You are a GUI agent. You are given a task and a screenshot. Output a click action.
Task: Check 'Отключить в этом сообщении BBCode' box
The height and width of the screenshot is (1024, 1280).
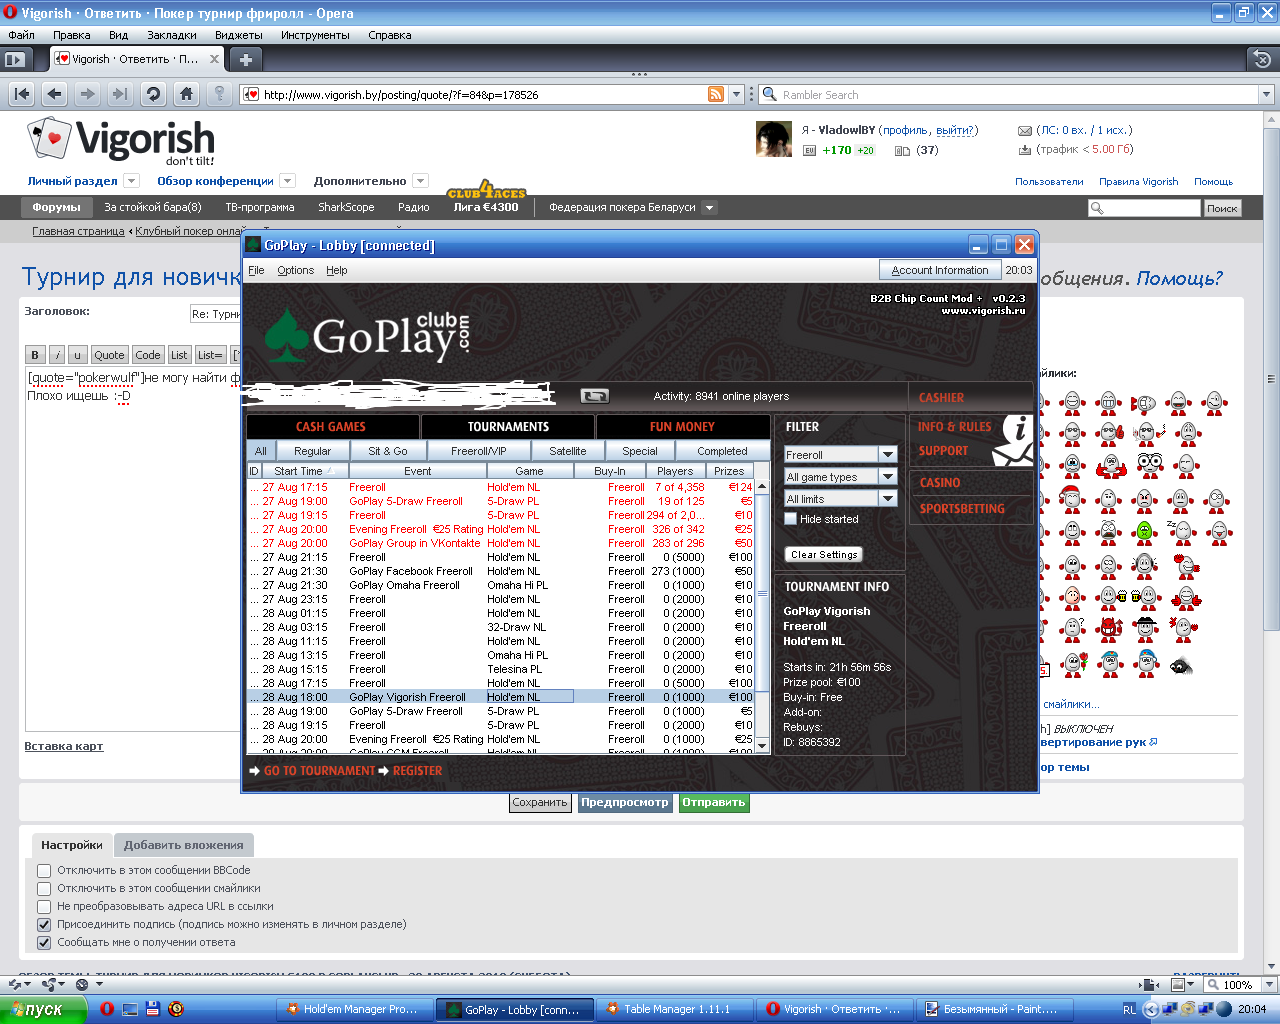tap(44, 871)
